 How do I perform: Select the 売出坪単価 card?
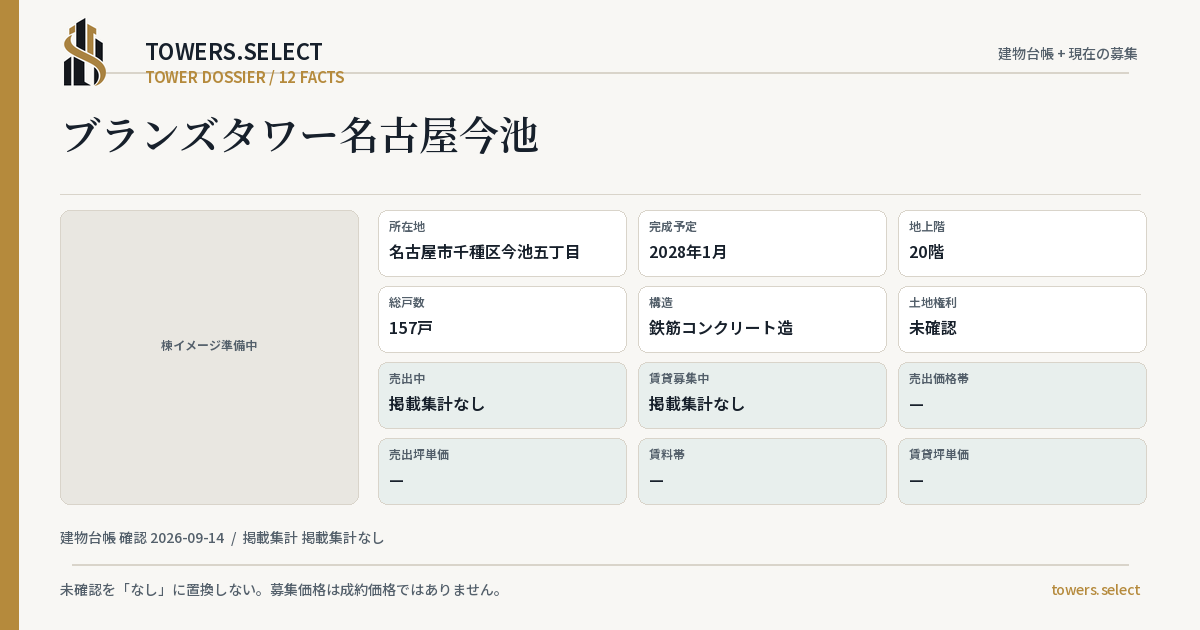click(502, 471)
